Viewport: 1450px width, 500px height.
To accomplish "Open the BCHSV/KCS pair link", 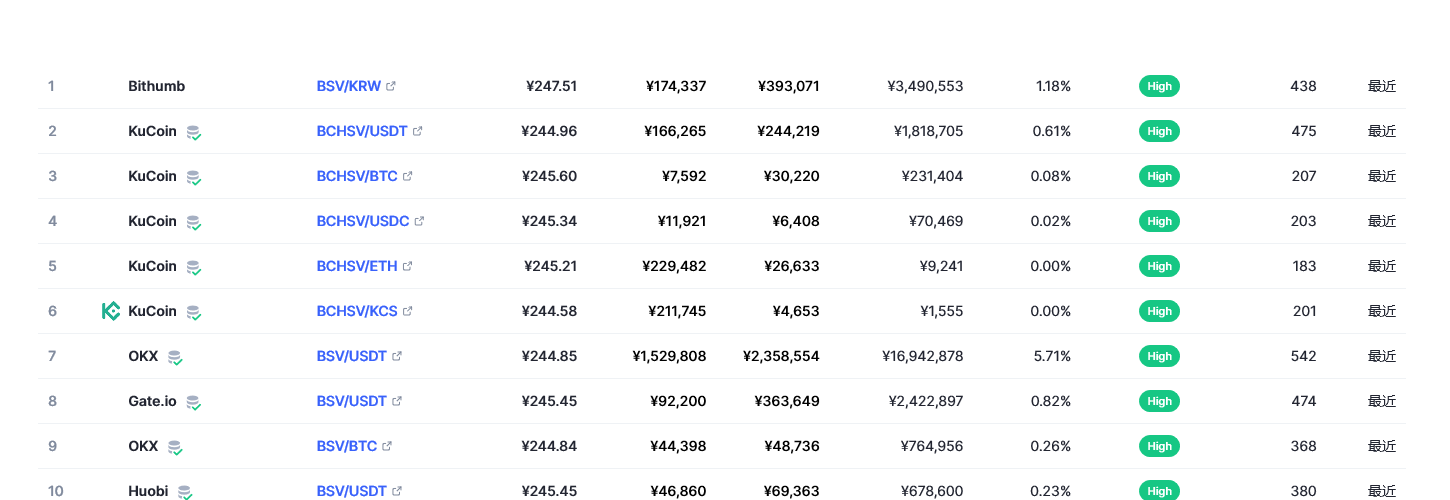I will pyautogui.click(x=357, y=311).
